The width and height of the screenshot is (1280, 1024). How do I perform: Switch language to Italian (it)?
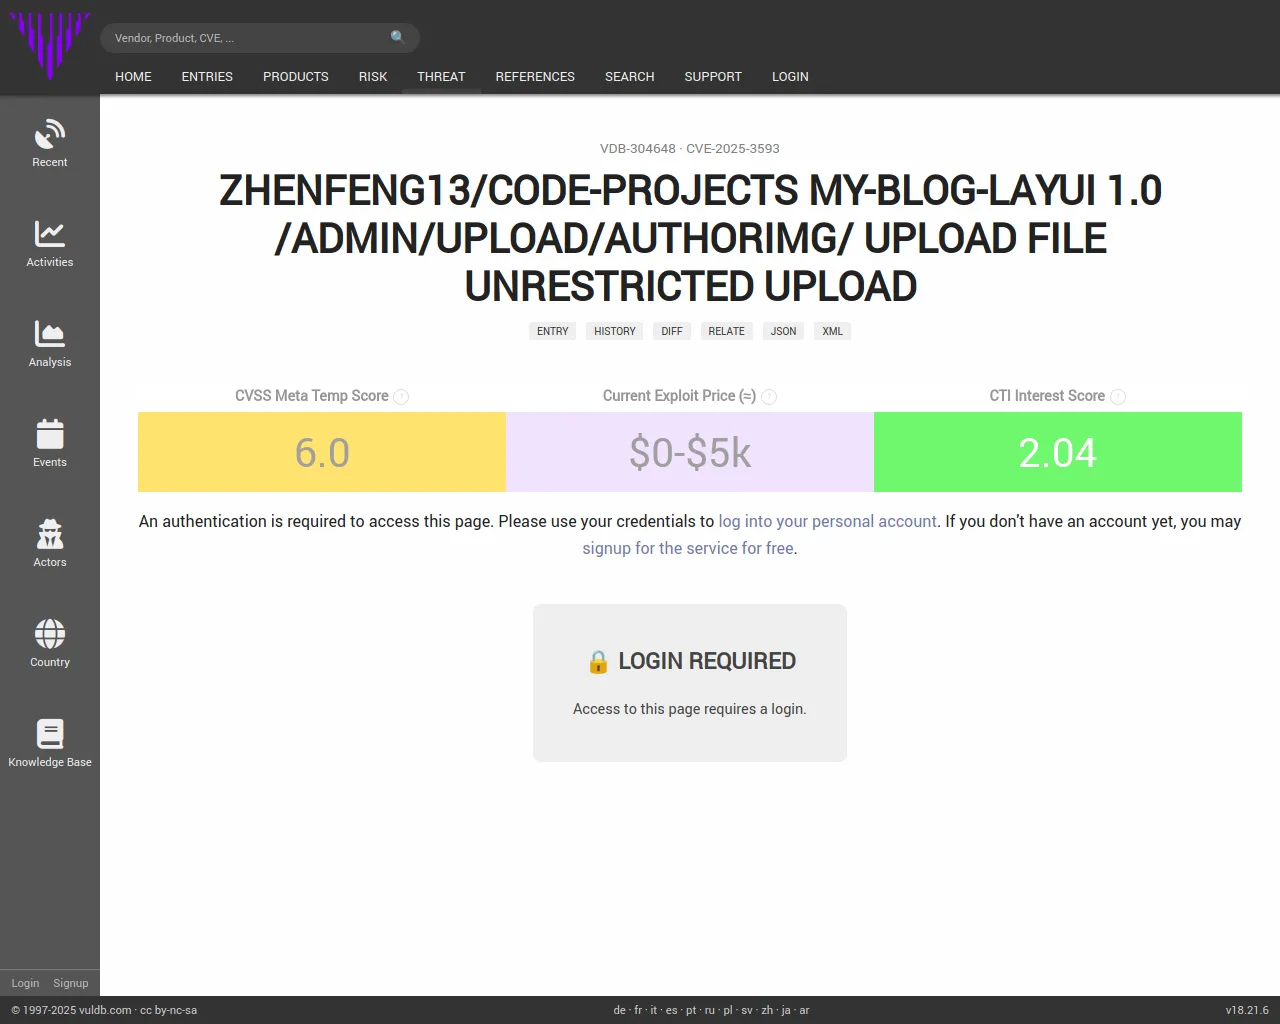click(x=654, y=1010)
